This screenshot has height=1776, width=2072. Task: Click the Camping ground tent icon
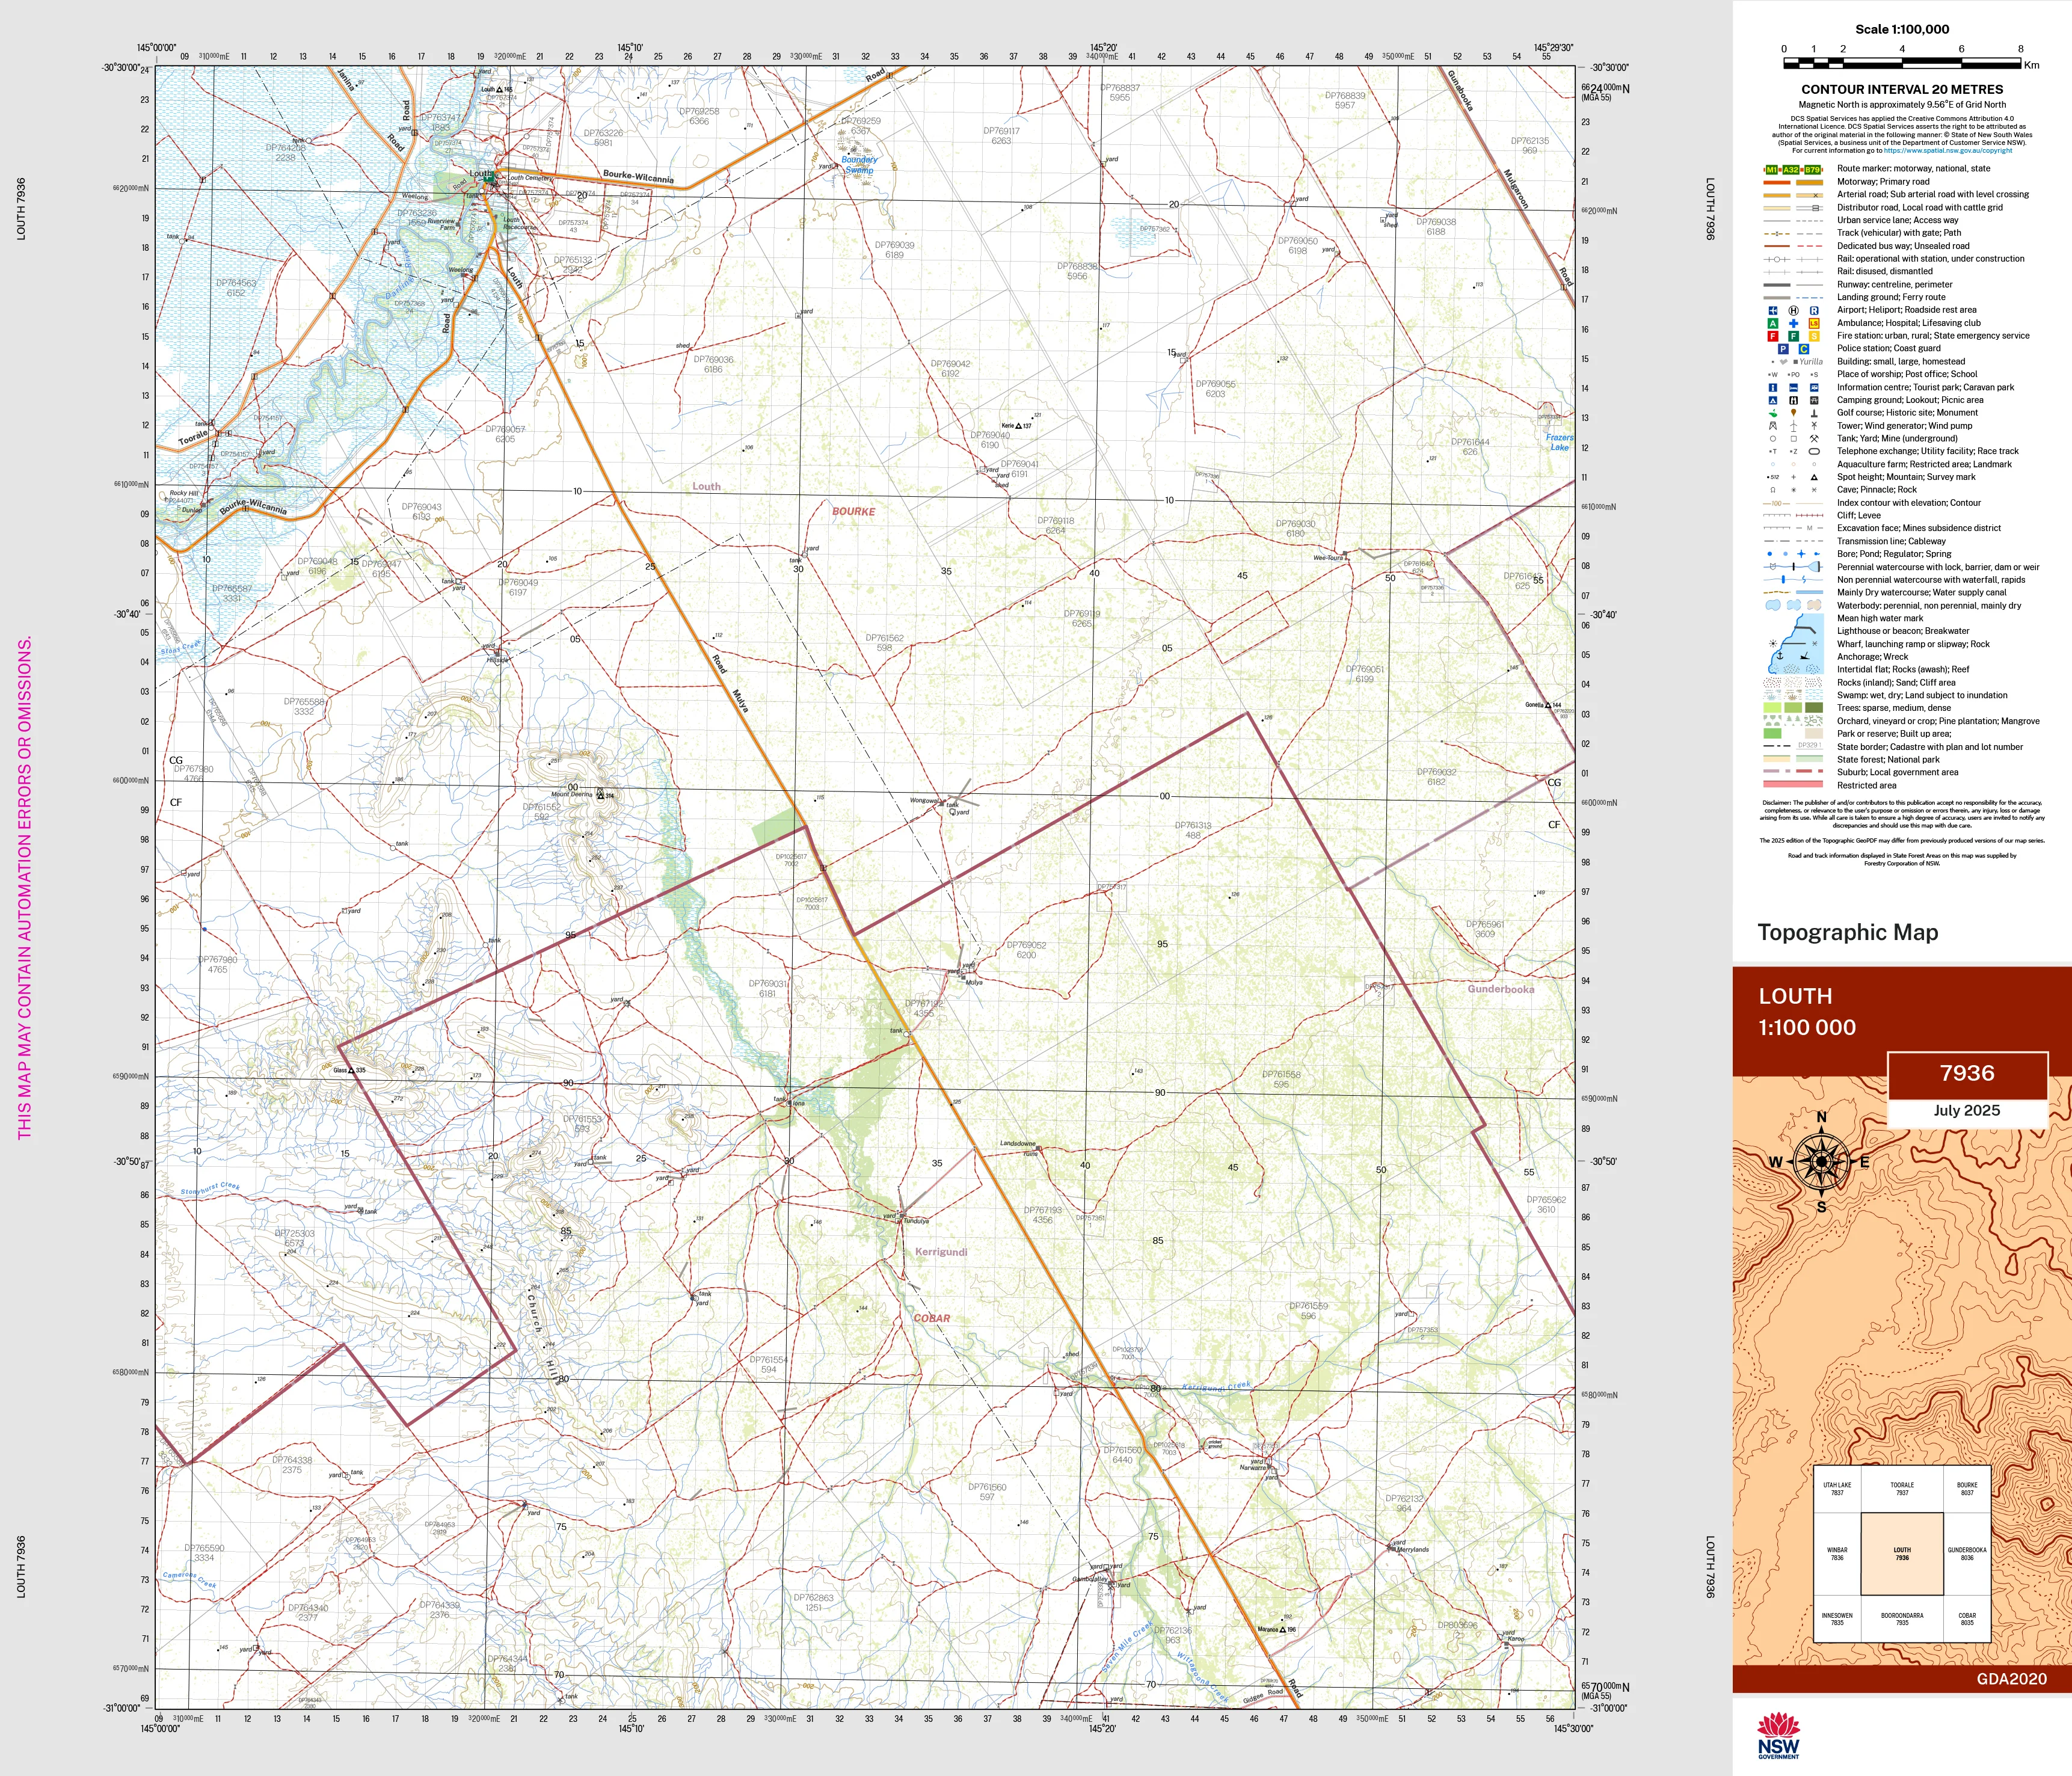[x=1773, y=400]
